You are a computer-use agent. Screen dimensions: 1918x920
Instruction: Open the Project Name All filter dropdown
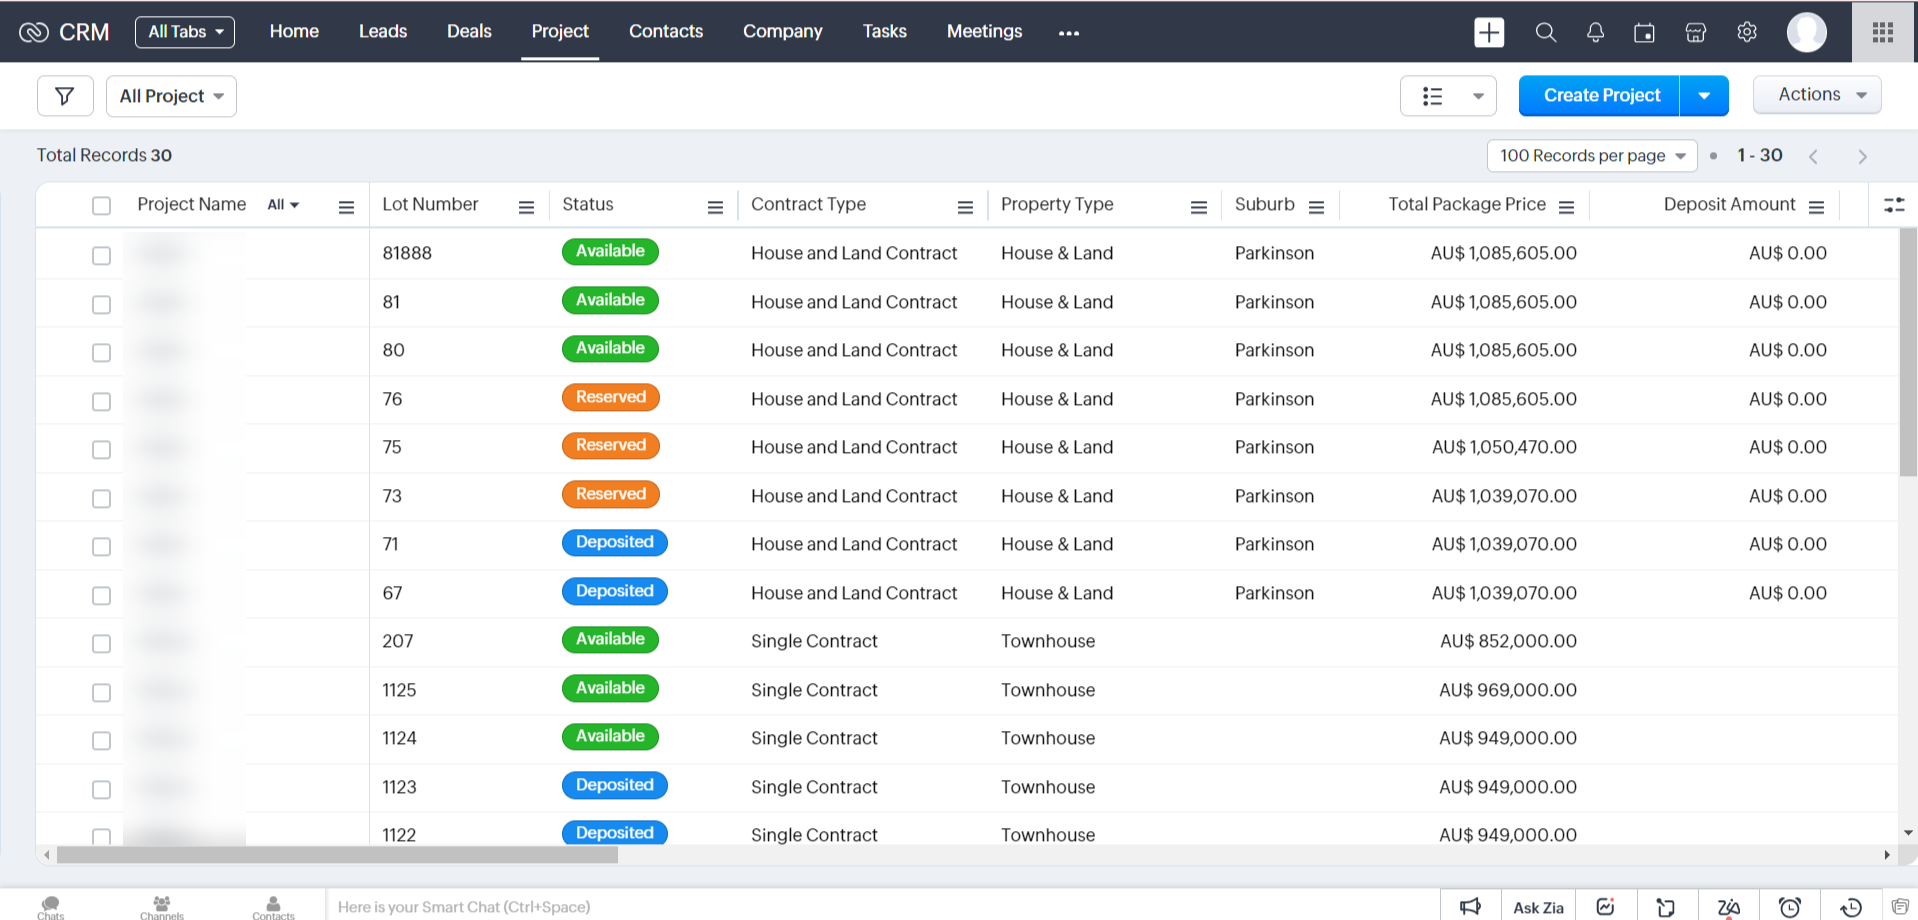tap(283, 205)
